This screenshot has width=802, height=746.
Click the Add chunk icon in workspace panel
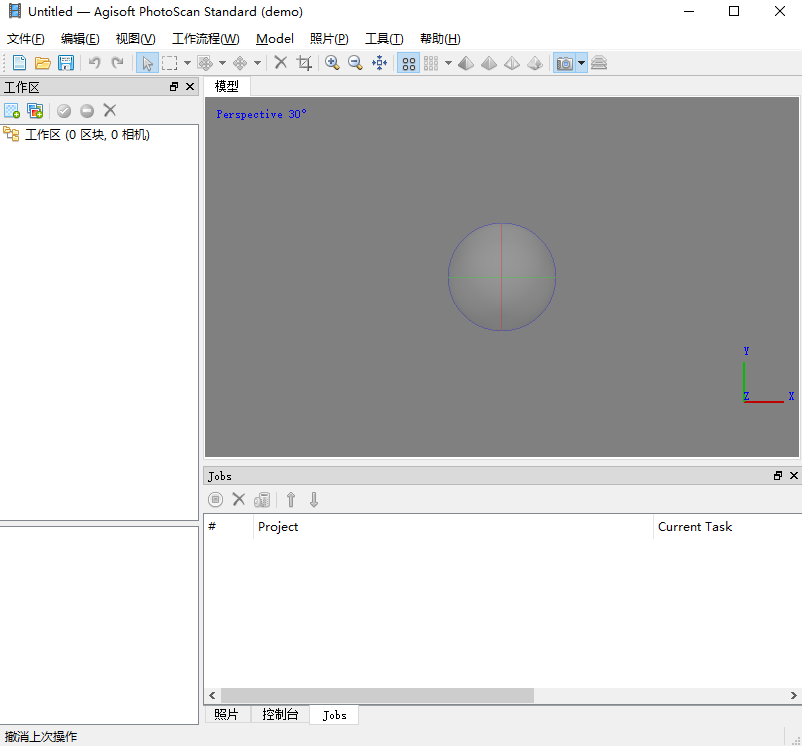click(12, 111)
